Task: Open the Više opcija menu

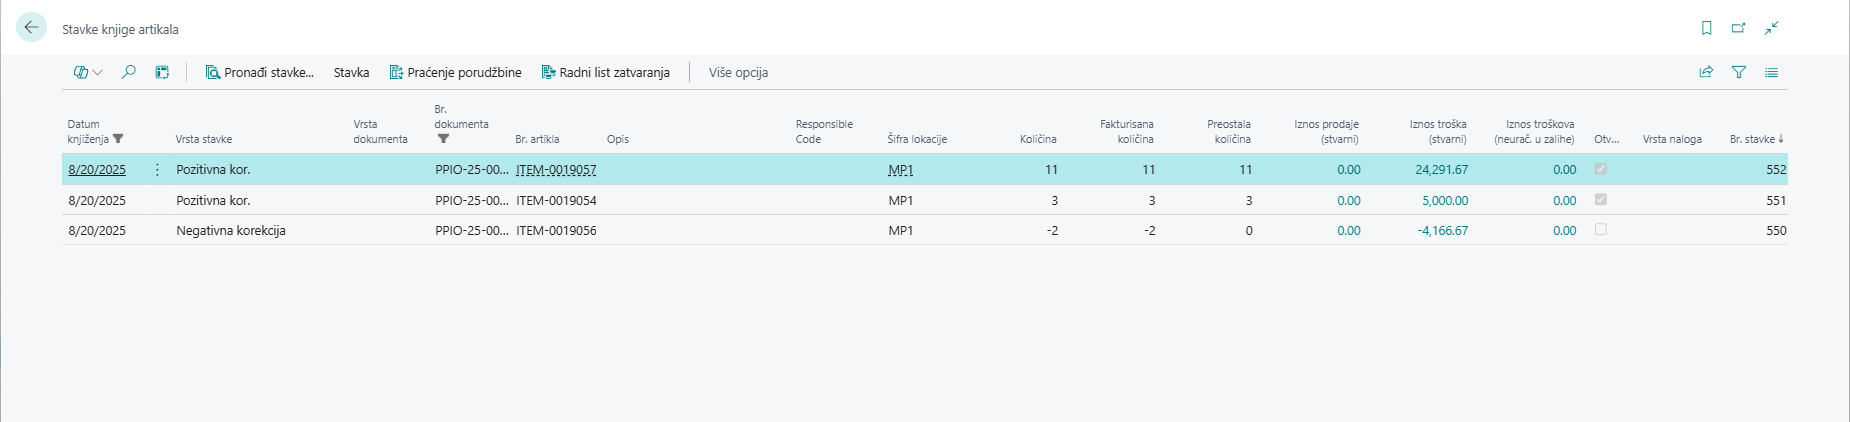Action: pyautogui.click(x=738, y=72)
